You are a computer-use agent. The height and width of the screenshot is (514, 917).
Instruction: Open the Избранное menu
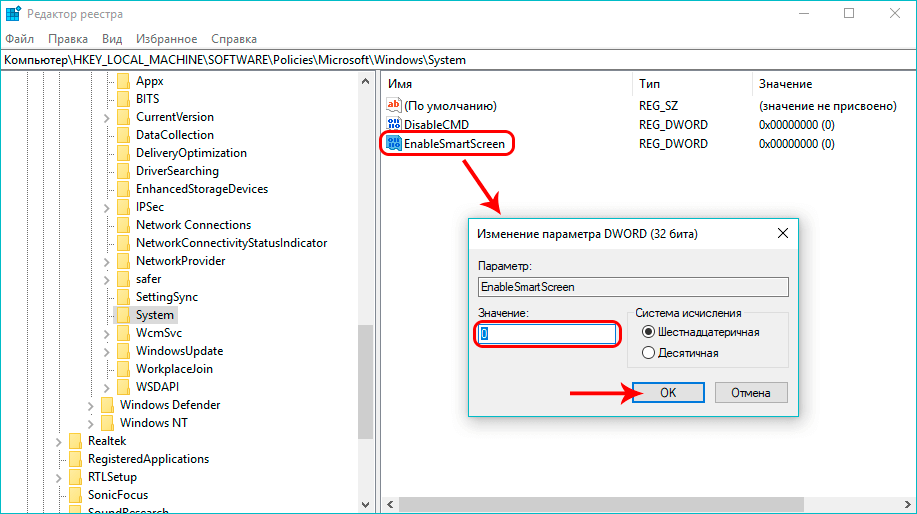(167, 39)
